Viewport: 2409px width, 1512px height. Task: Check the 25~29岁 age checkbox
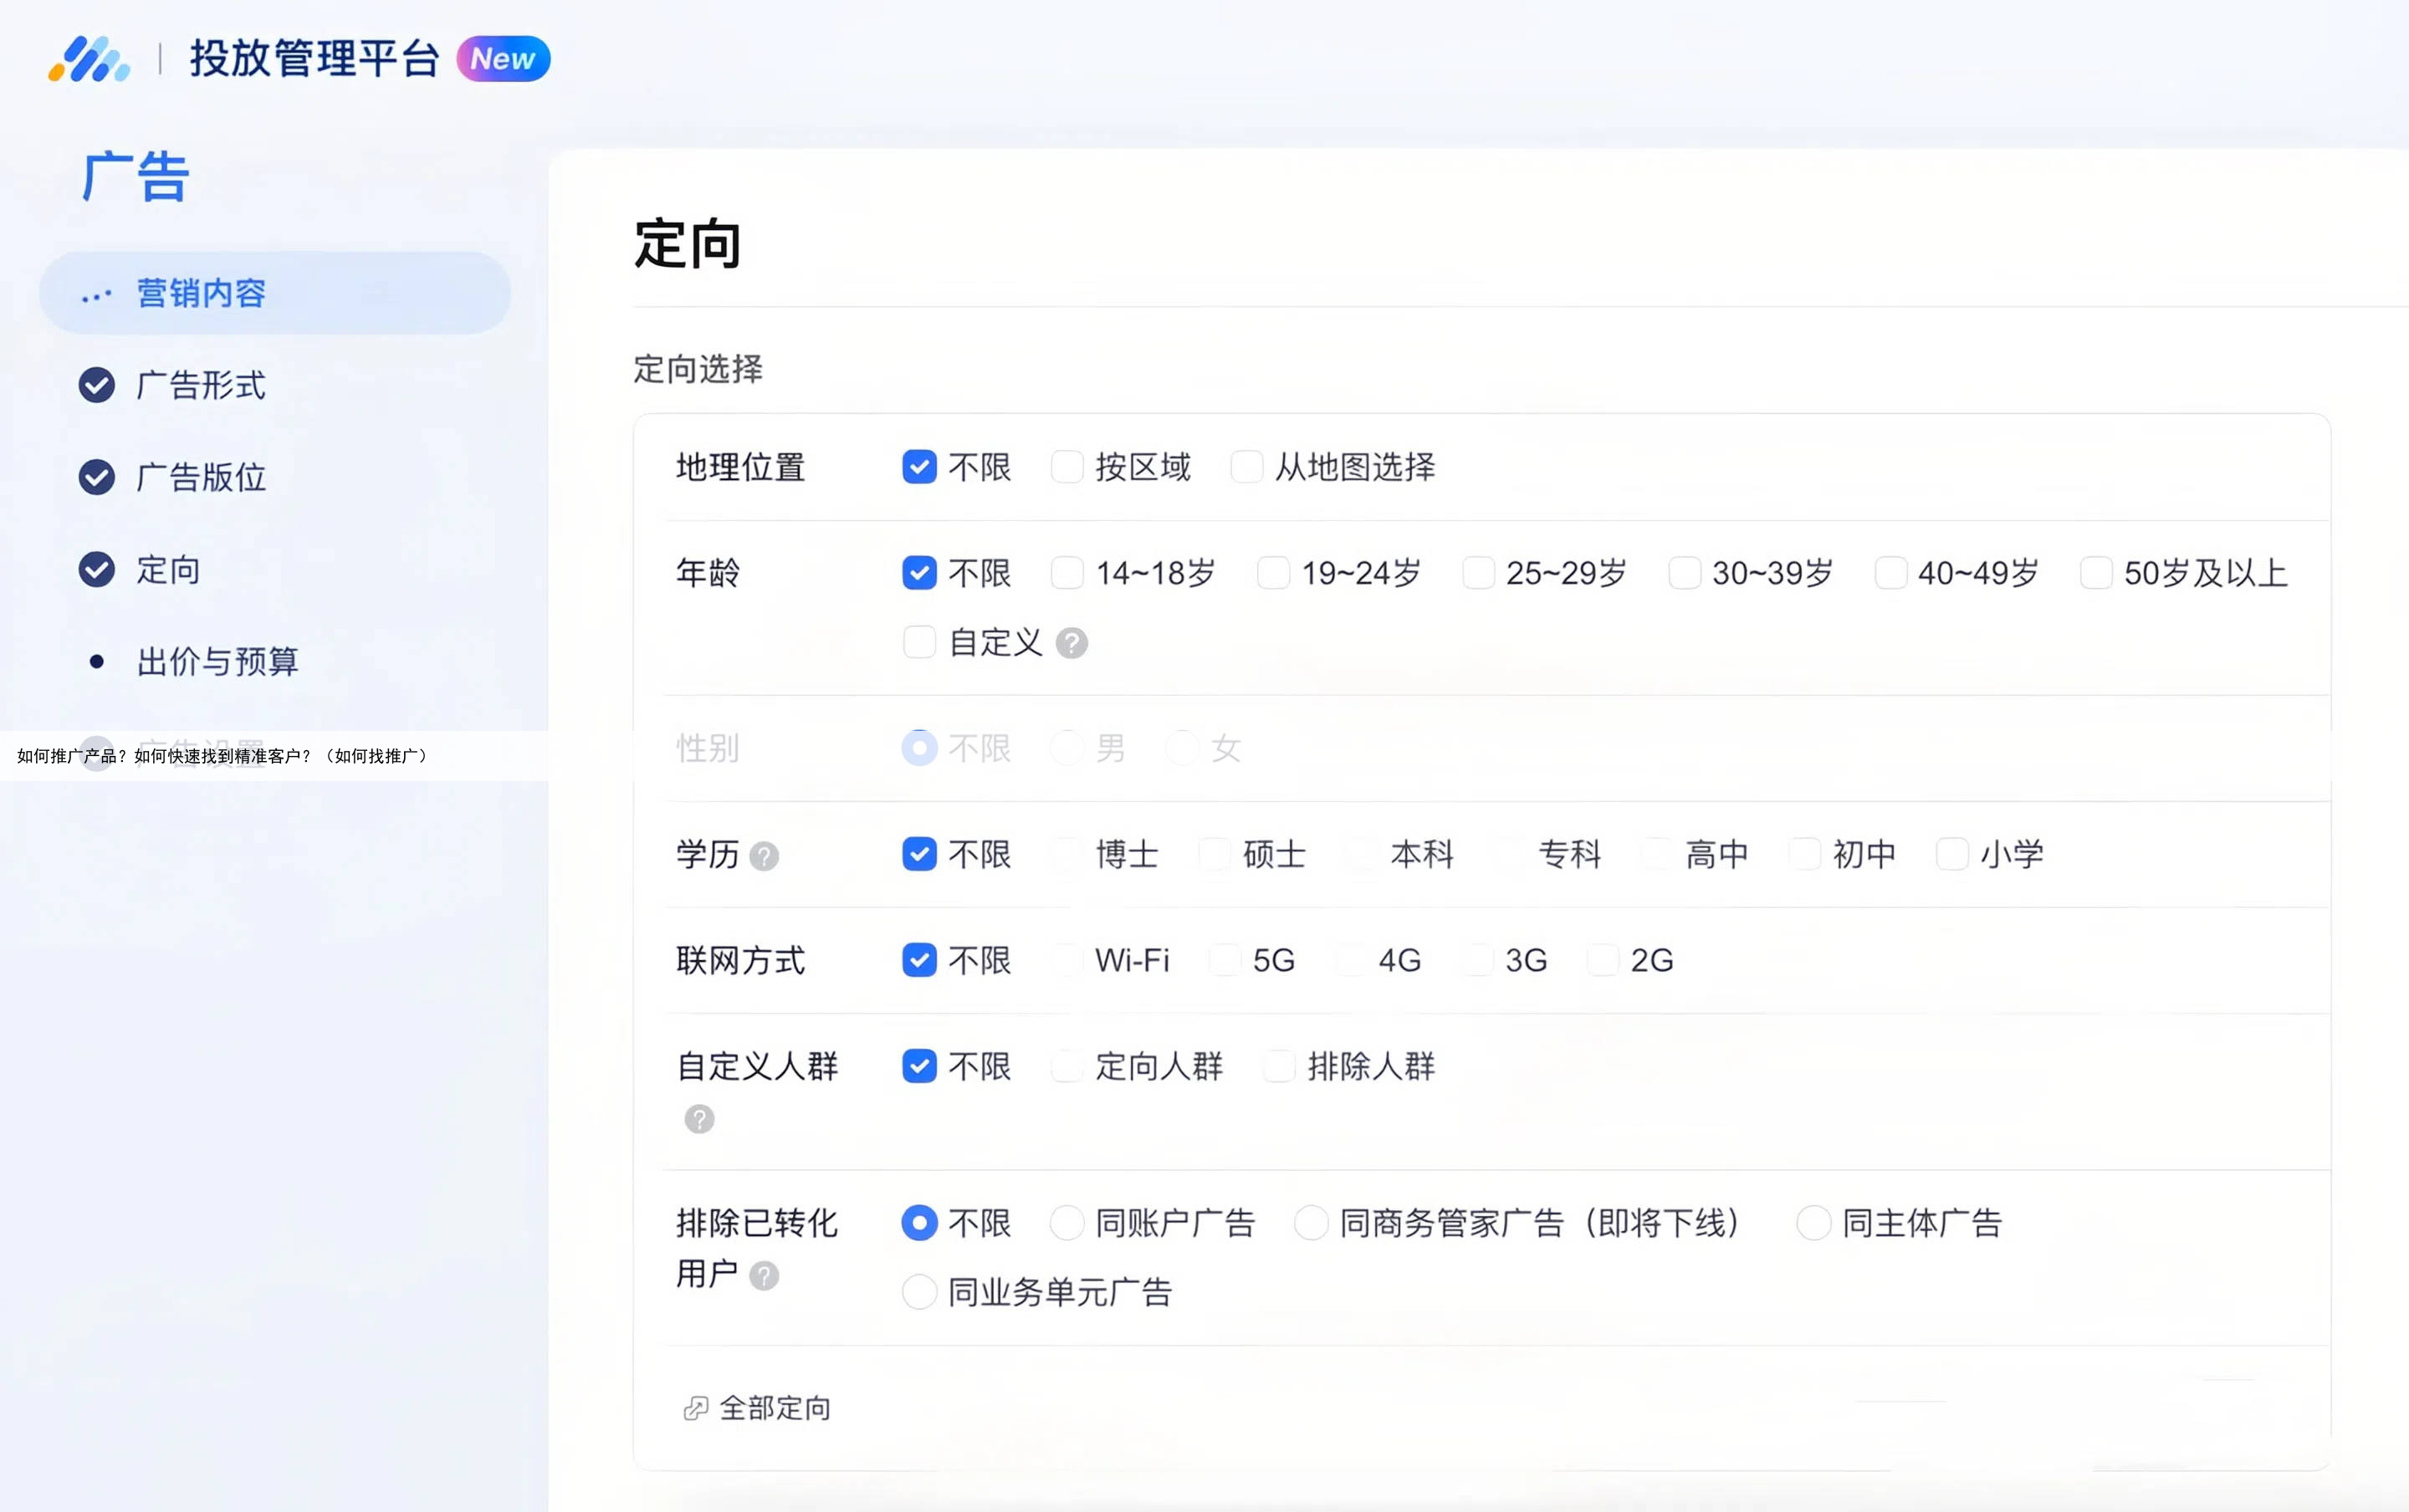click(1478, 573)
